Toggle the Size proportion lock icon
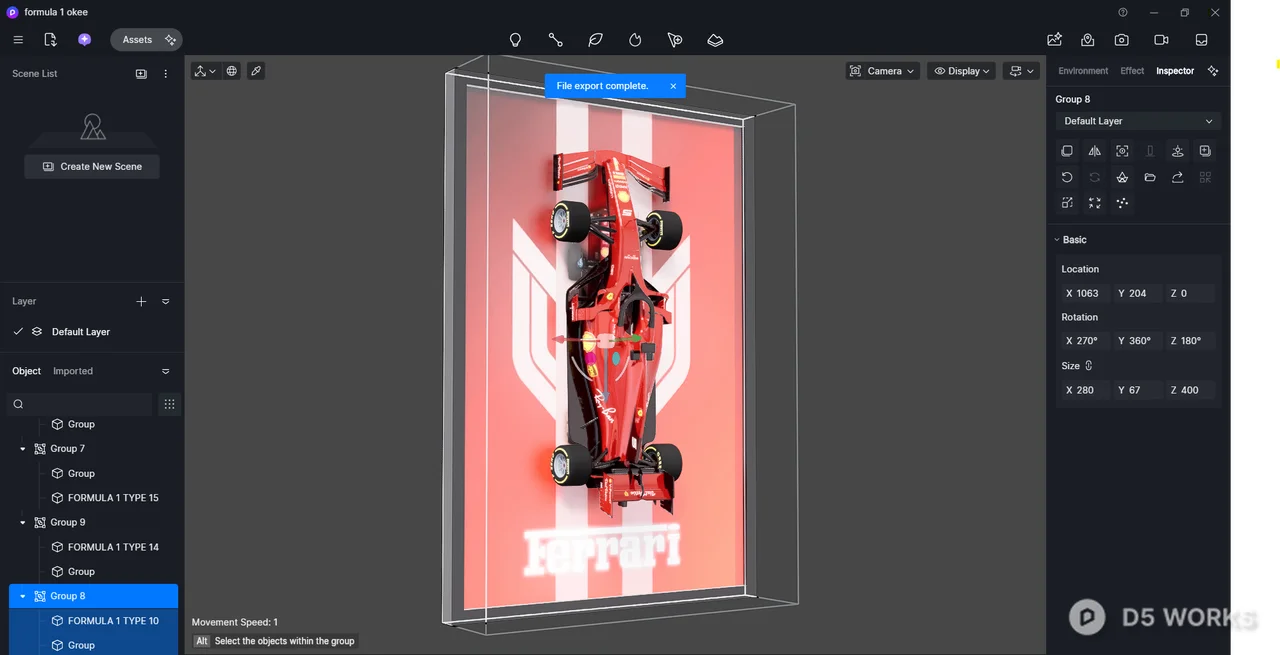 coord(1088,366)
